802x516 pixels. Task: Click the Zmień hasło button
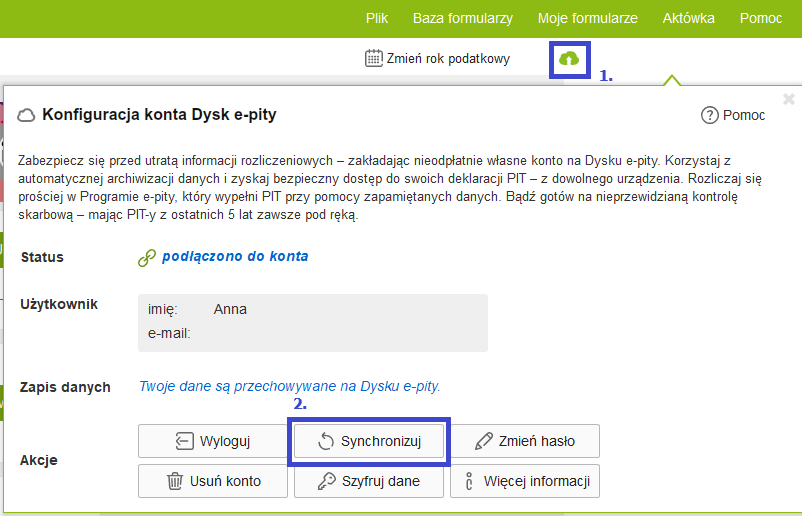pos(524,441)
